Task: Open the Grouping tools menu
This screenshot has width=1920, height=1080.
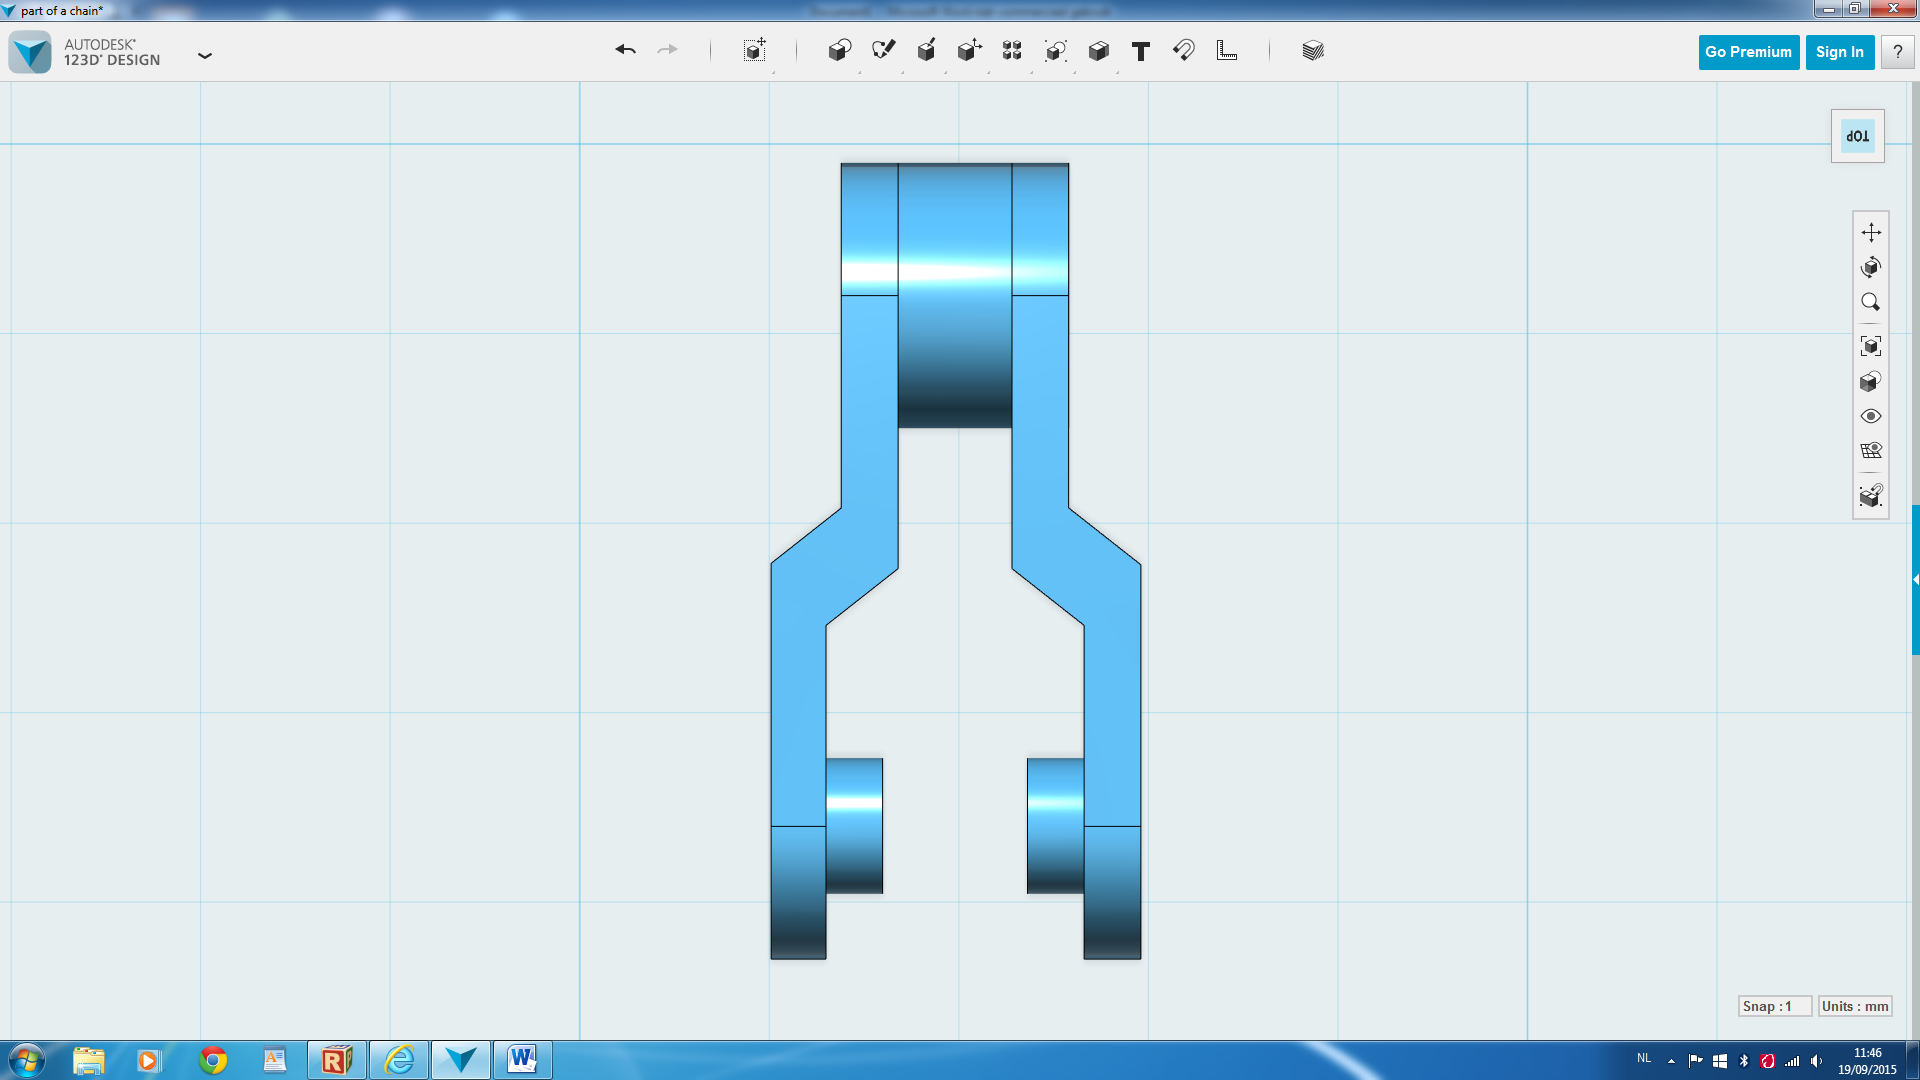Action: [1056, 51]
